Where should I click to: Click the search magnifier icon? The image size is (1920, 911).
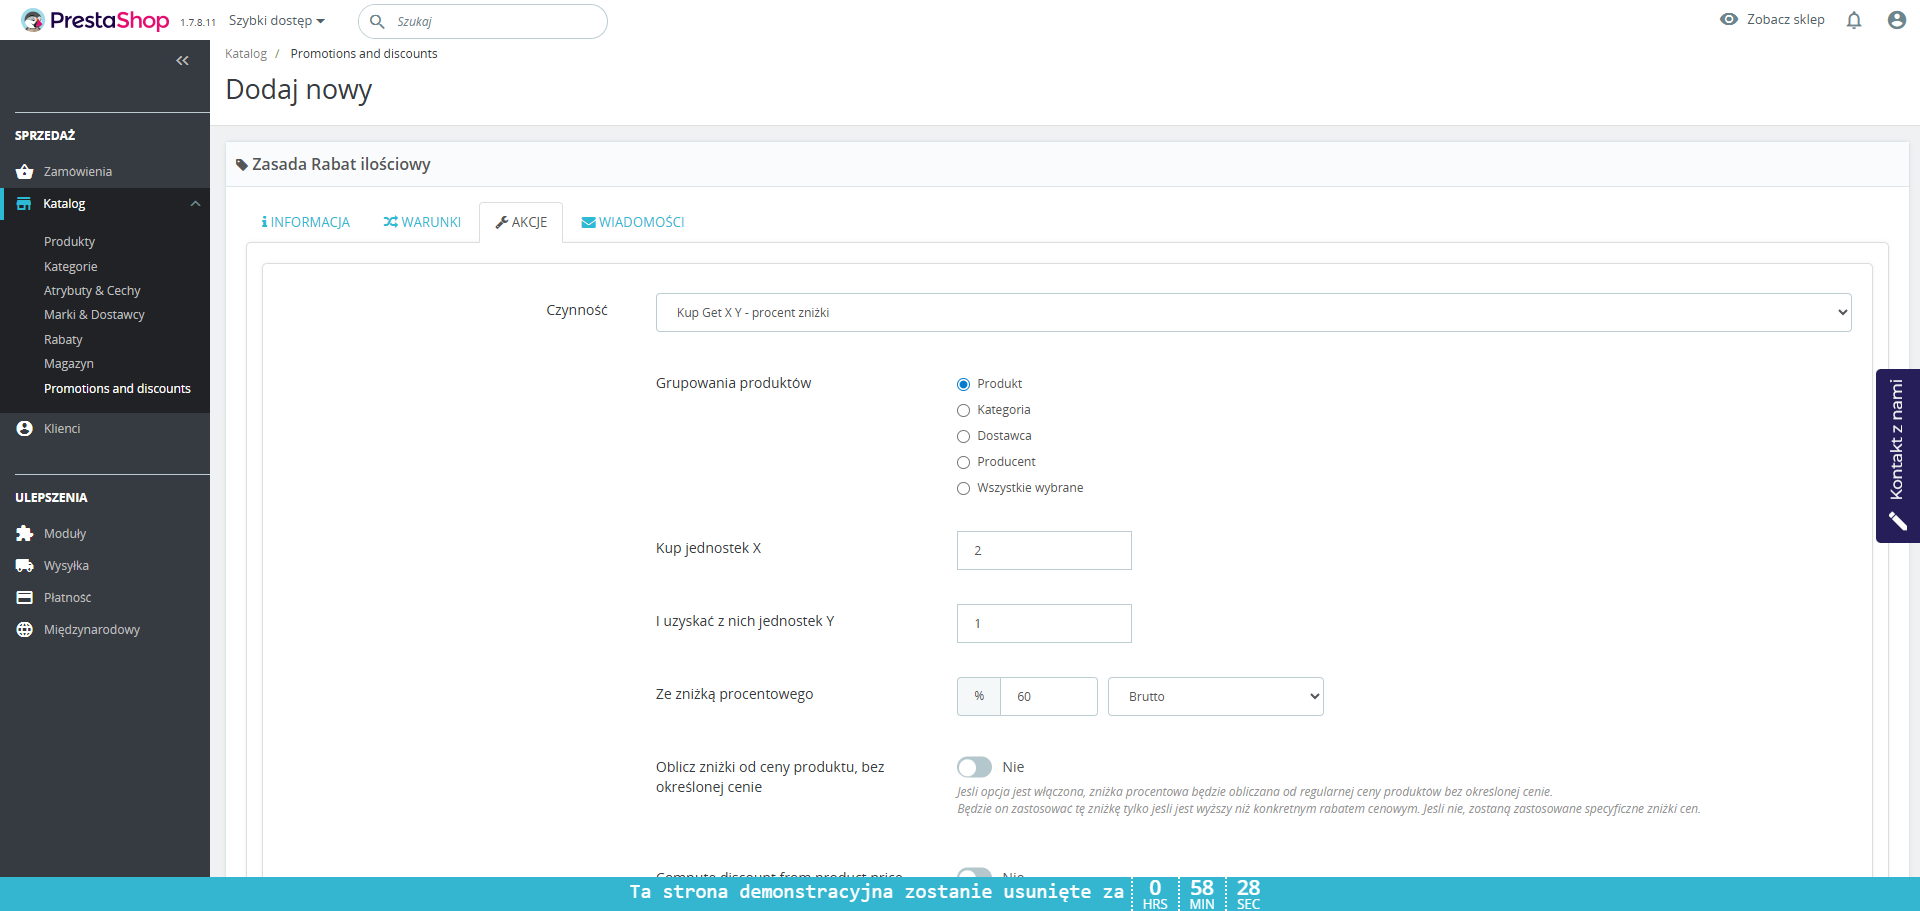click(377, 21)
